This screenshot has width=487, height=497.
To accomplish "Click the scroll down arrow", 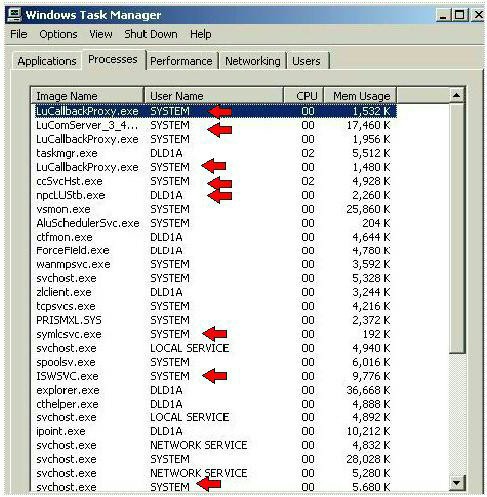I will tap(457, 482).
